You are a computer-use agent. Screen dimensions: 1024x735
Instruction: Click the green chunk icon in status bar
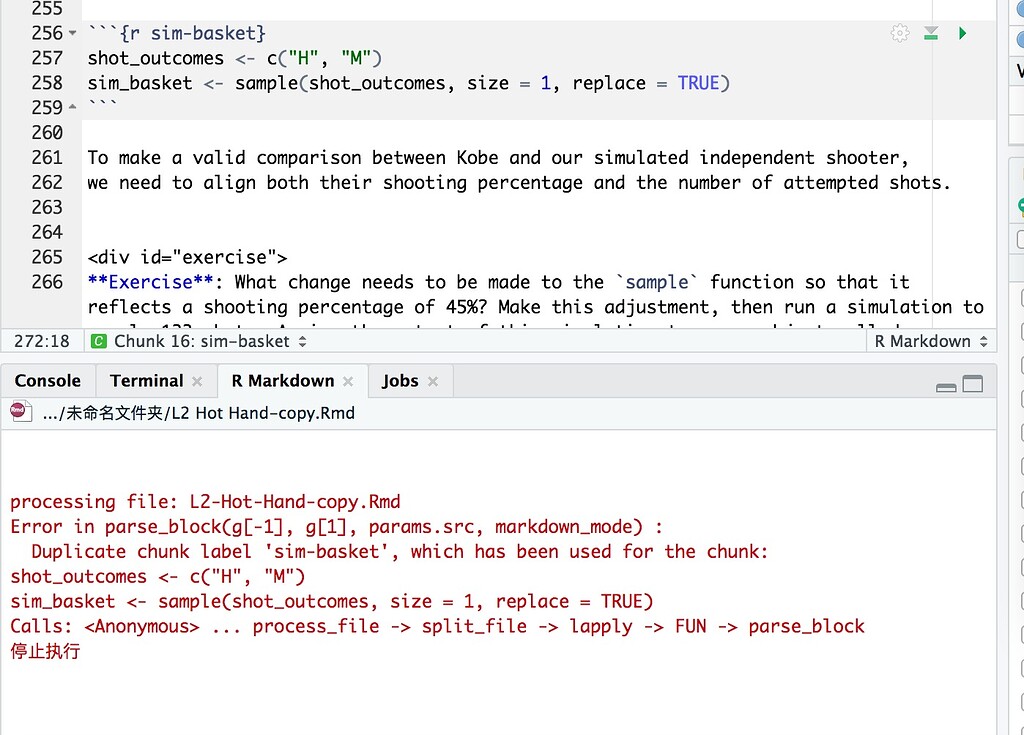[x=99, y=341]
